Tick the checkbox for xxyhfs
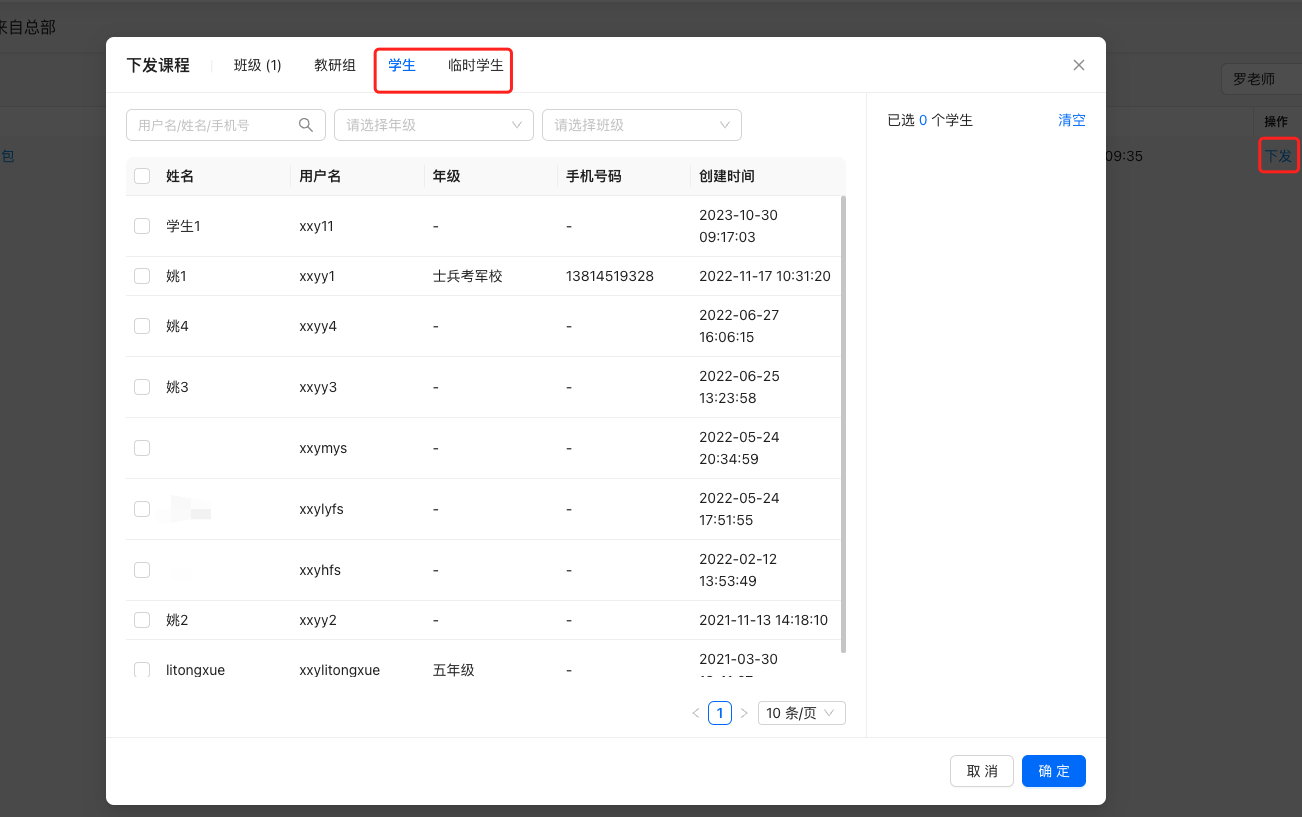Image resolution: width=1302 pixels, height=817 pixels. click(x=142, y=570)
